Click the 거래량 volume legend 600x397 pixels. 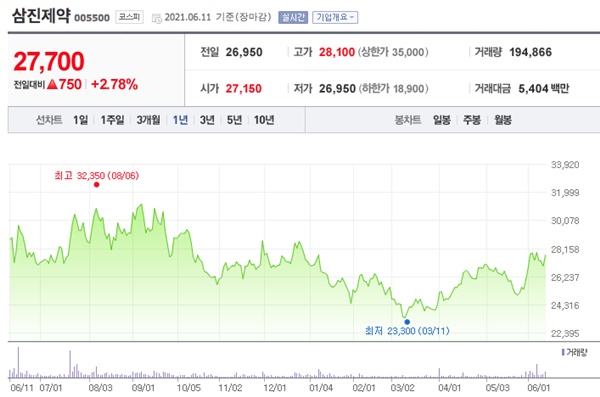point(574,352)
